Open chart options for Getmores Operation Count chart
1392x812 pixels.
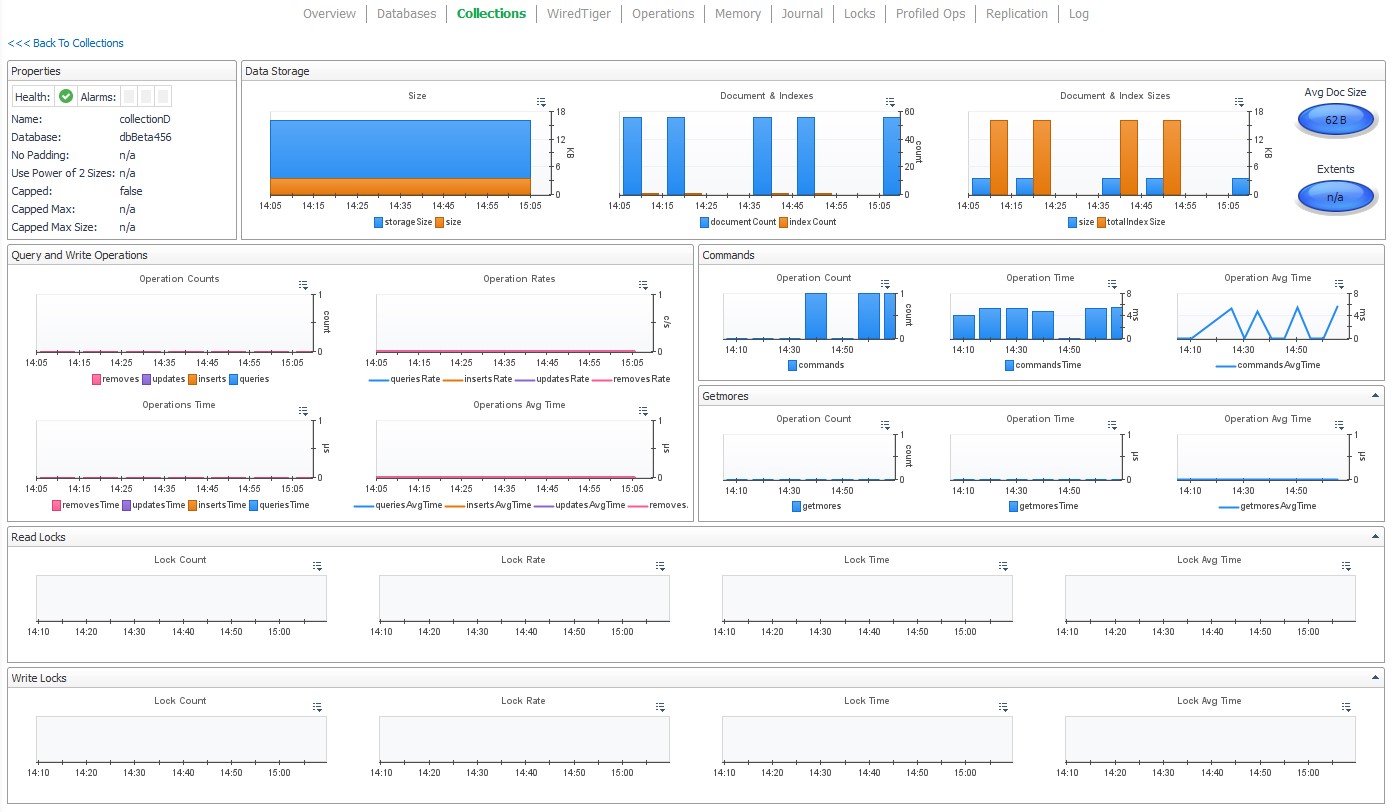[885, 425]
